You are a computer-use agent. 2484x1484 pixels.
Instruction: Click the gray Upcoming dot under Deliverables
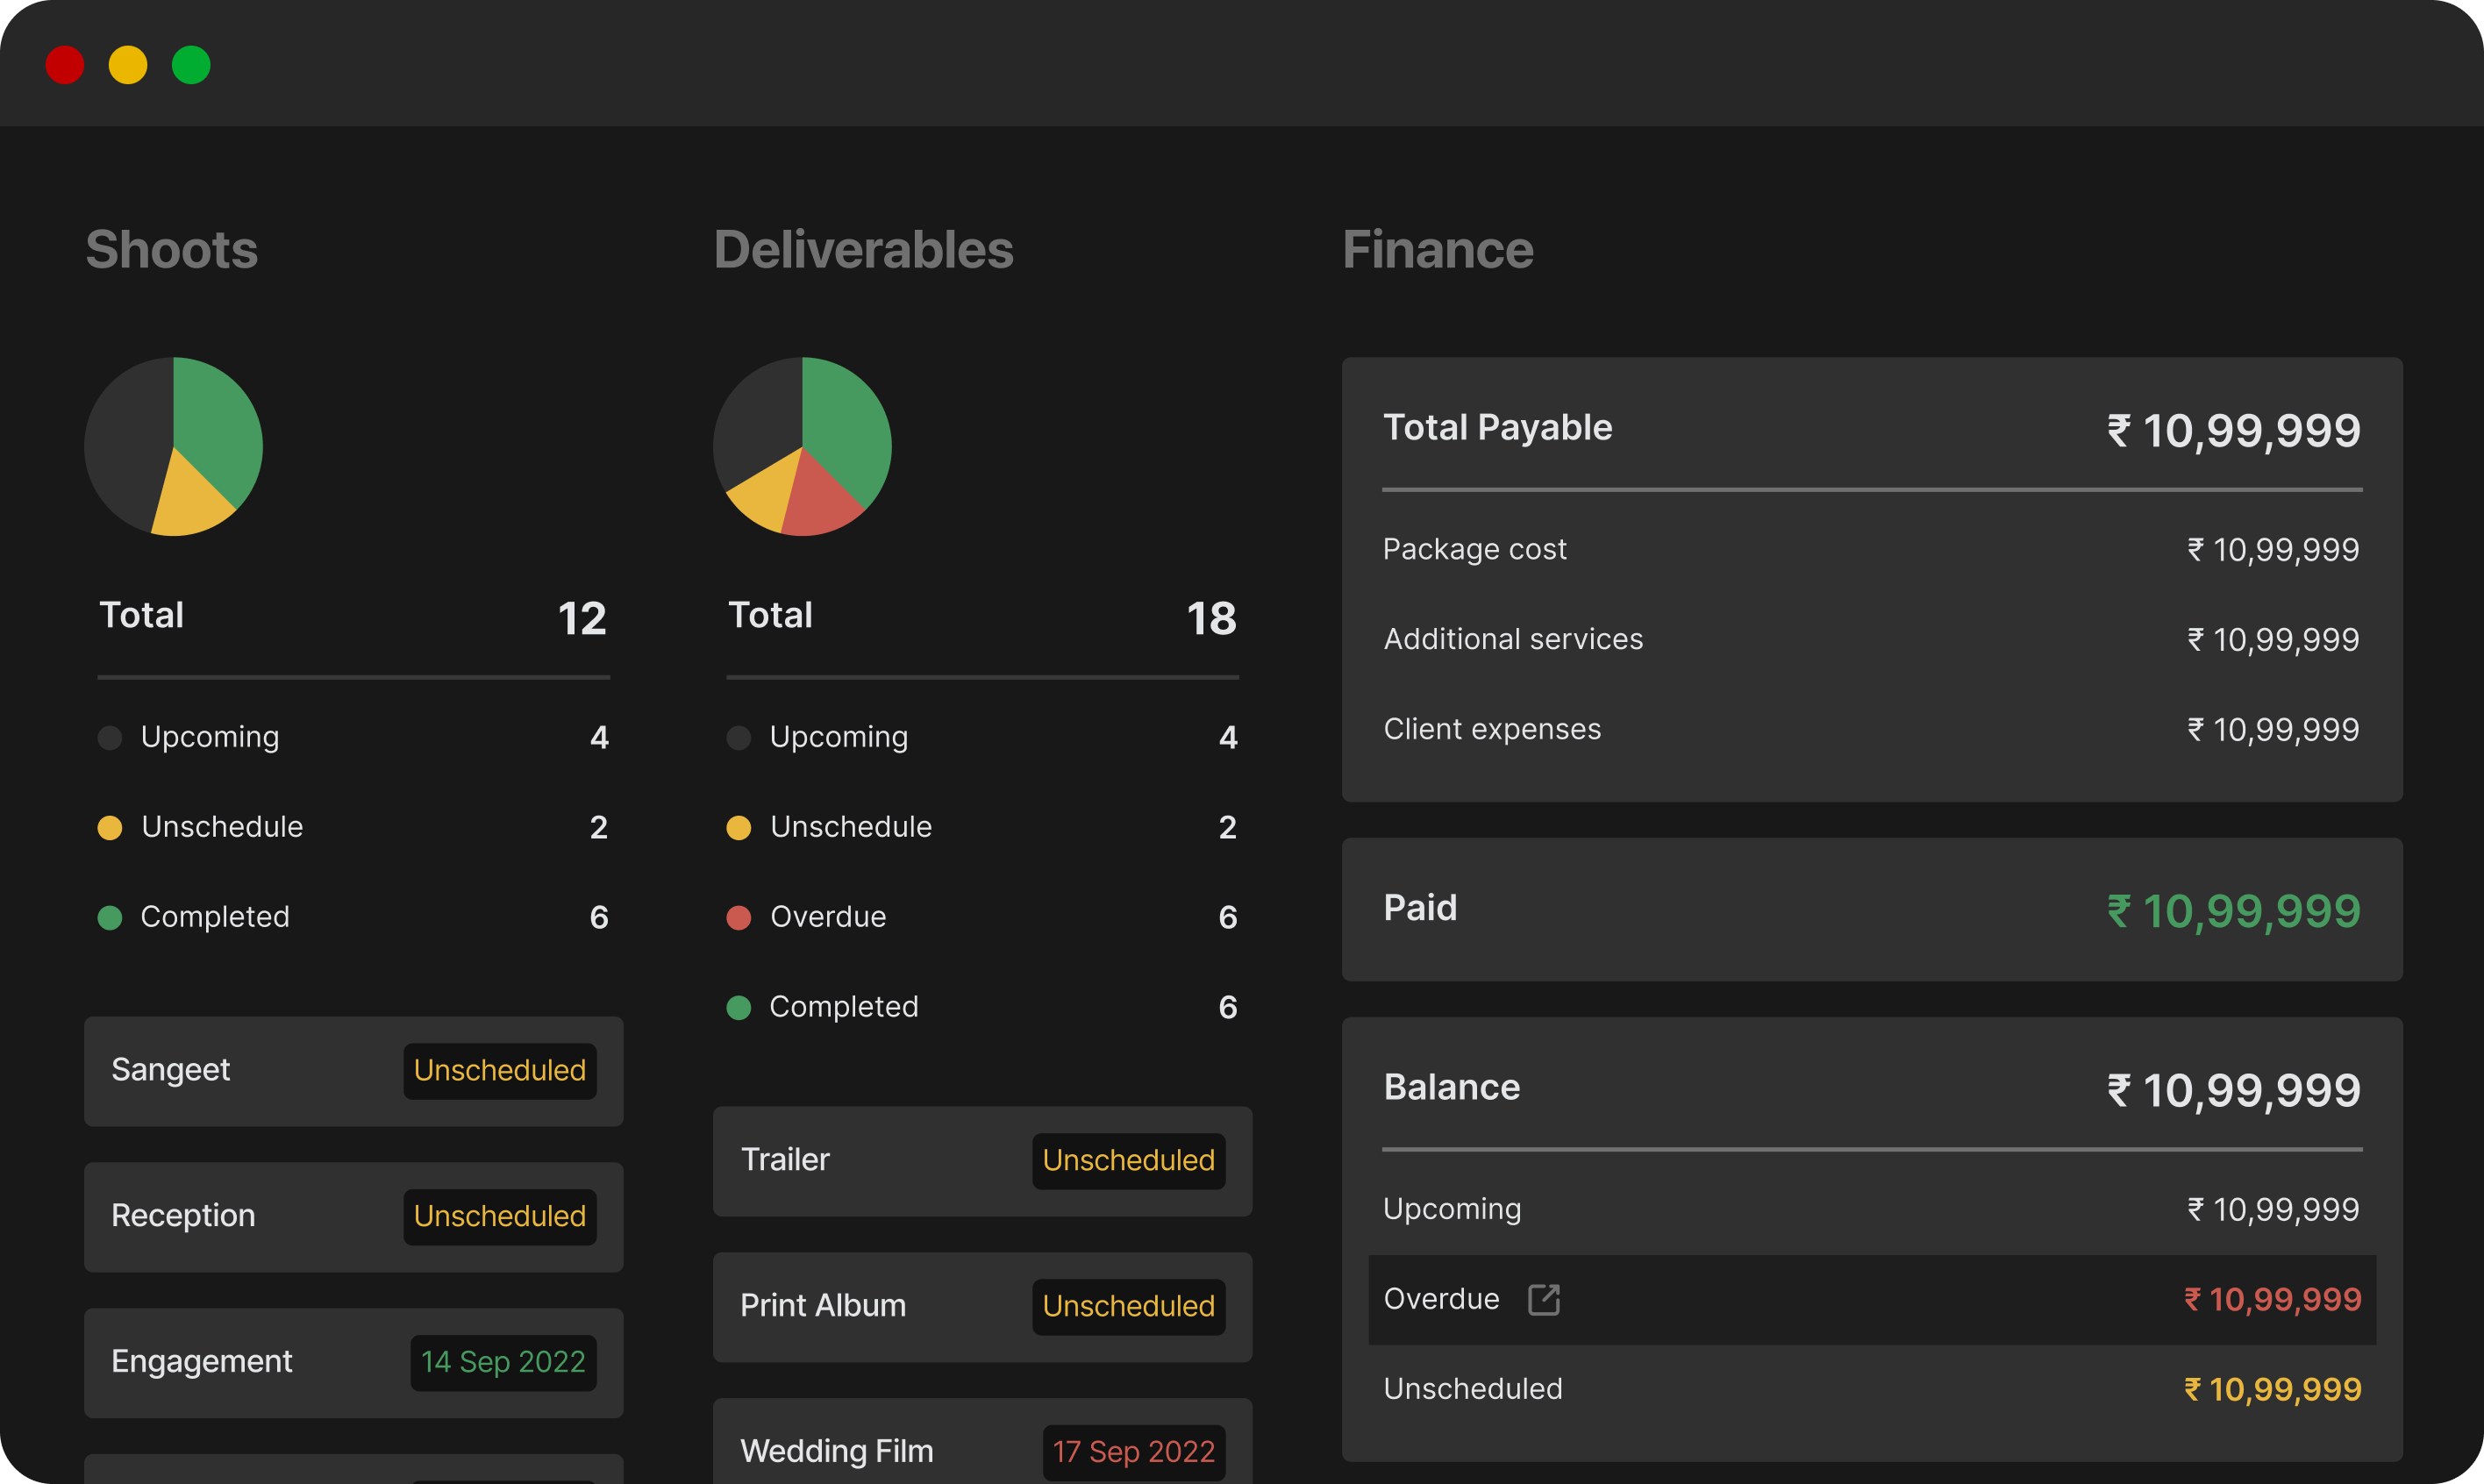click(x=739, y=738)
